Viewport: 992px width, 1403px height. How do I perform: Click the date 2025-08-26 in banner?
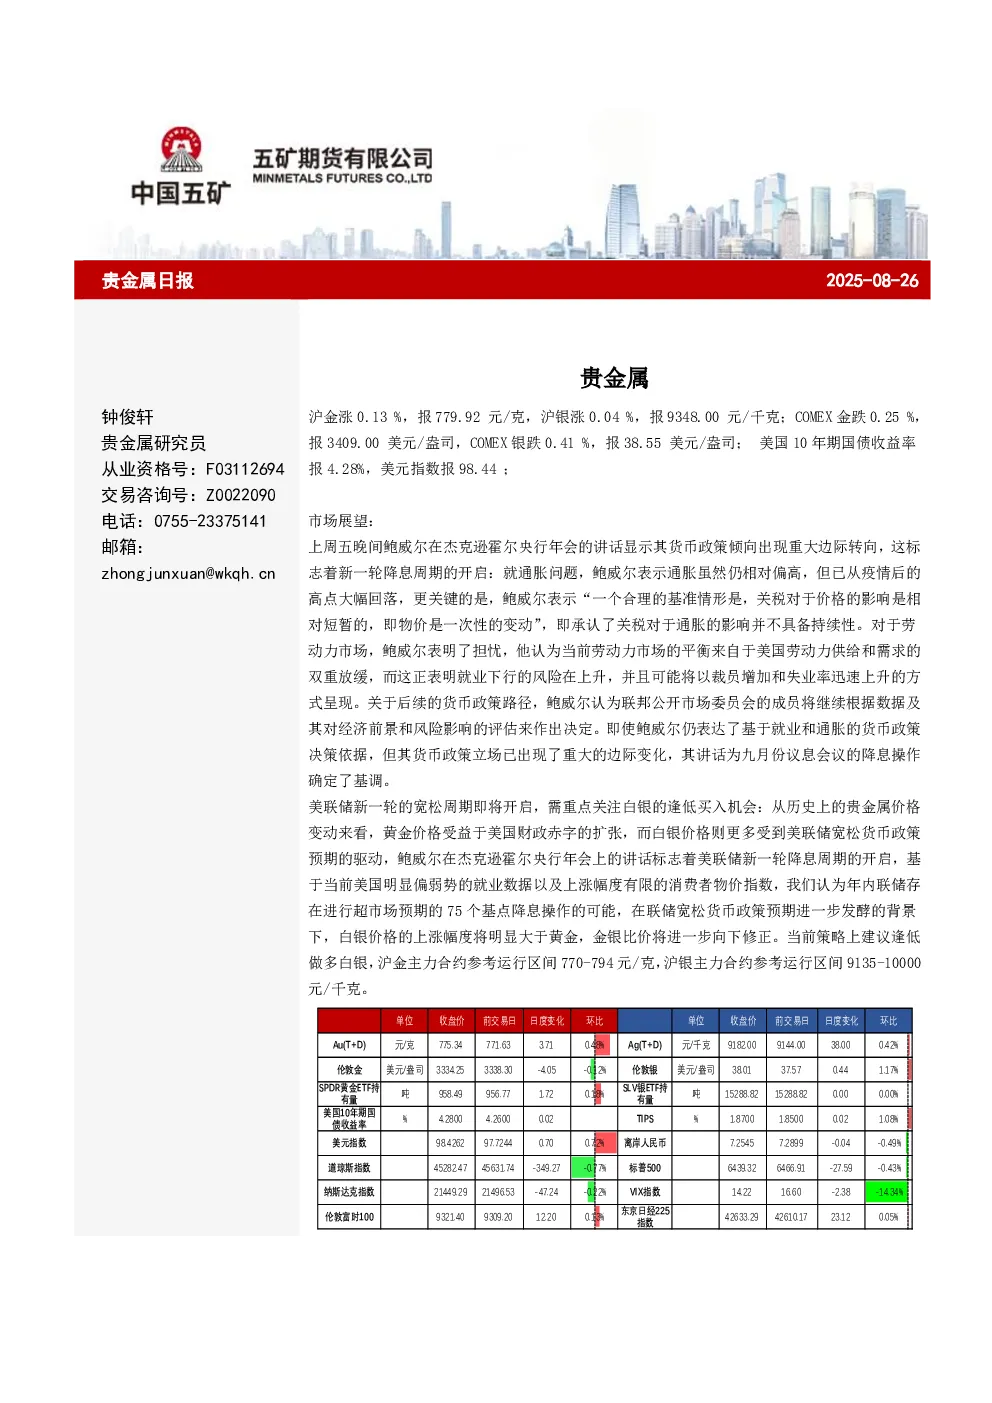[872, 281]
